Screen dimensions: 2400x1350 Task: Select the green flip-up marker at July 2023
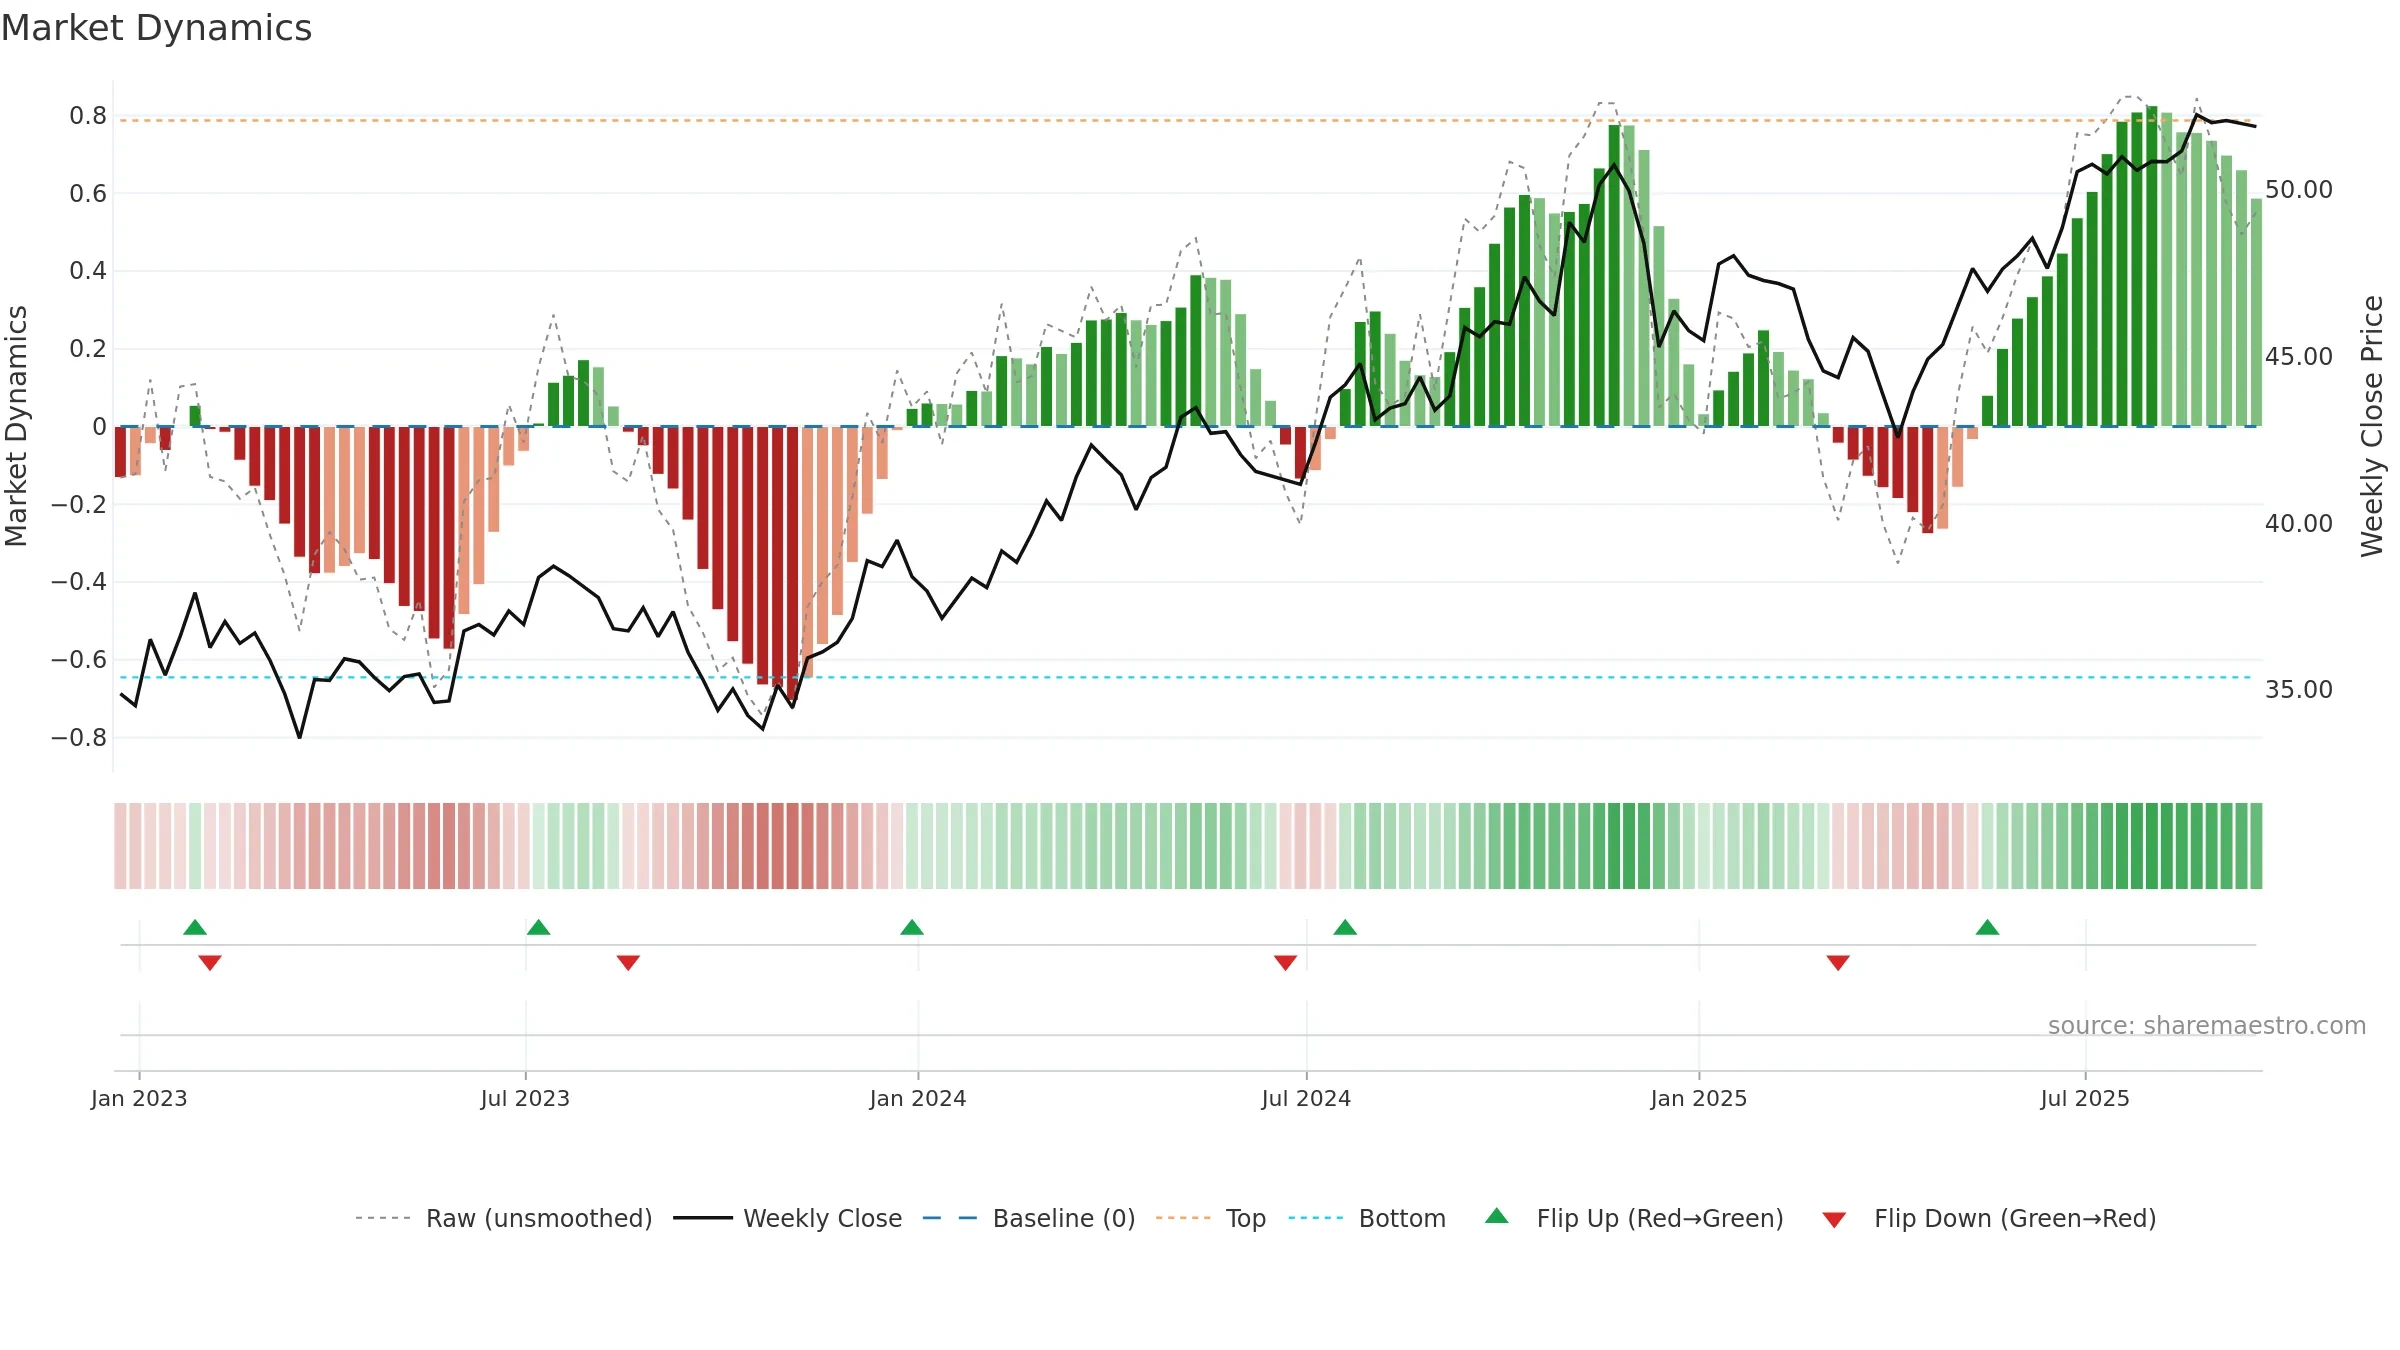[538, 927]
